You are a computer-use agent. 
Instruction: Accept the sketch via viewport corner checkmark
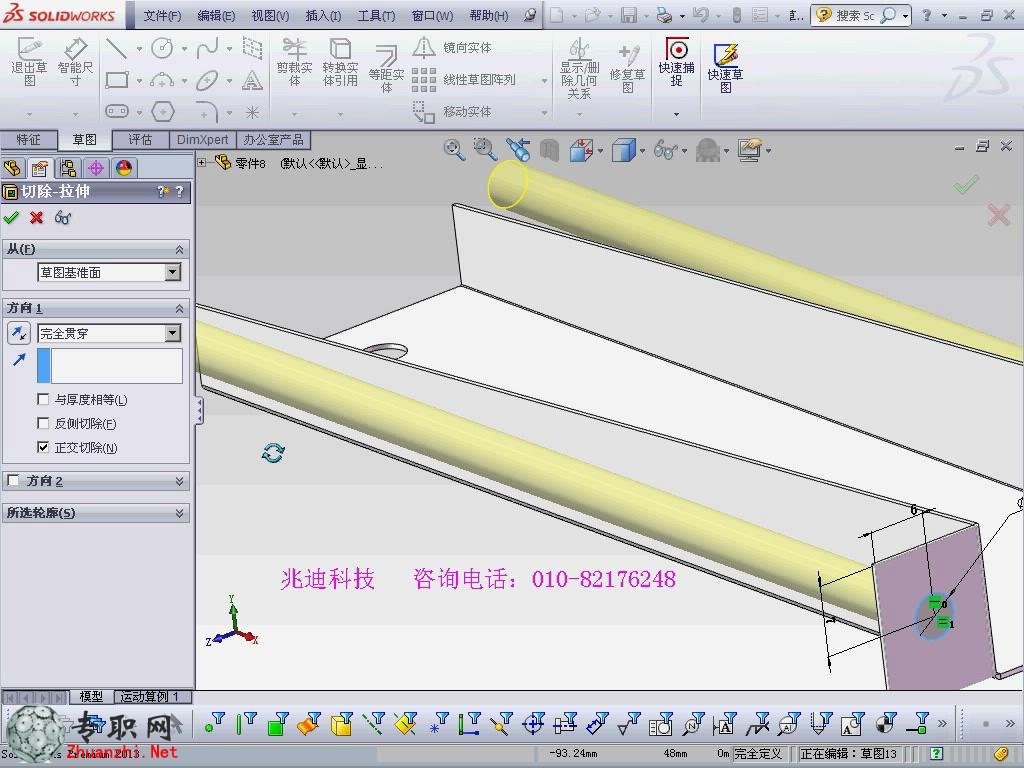966,184
